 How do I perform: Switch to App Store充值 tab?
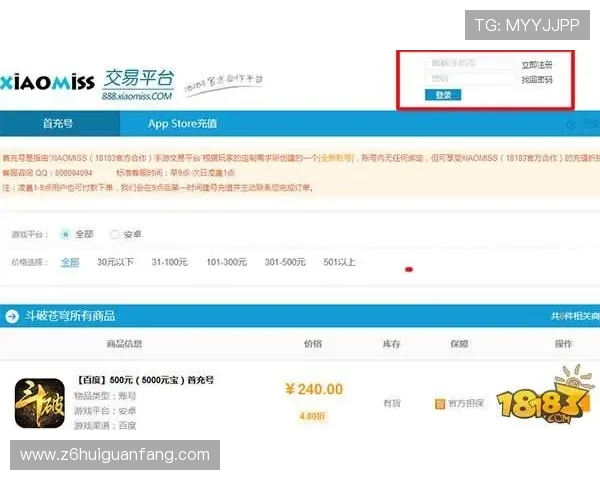click(183, 124)
